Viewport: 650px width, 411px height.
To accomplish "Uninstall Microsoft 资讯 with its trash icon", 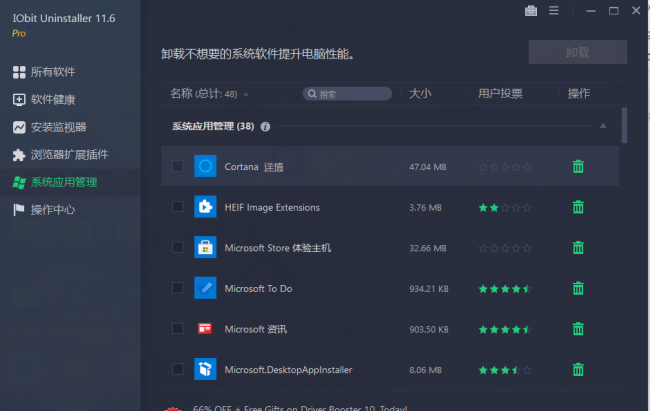I will [578, 329].
